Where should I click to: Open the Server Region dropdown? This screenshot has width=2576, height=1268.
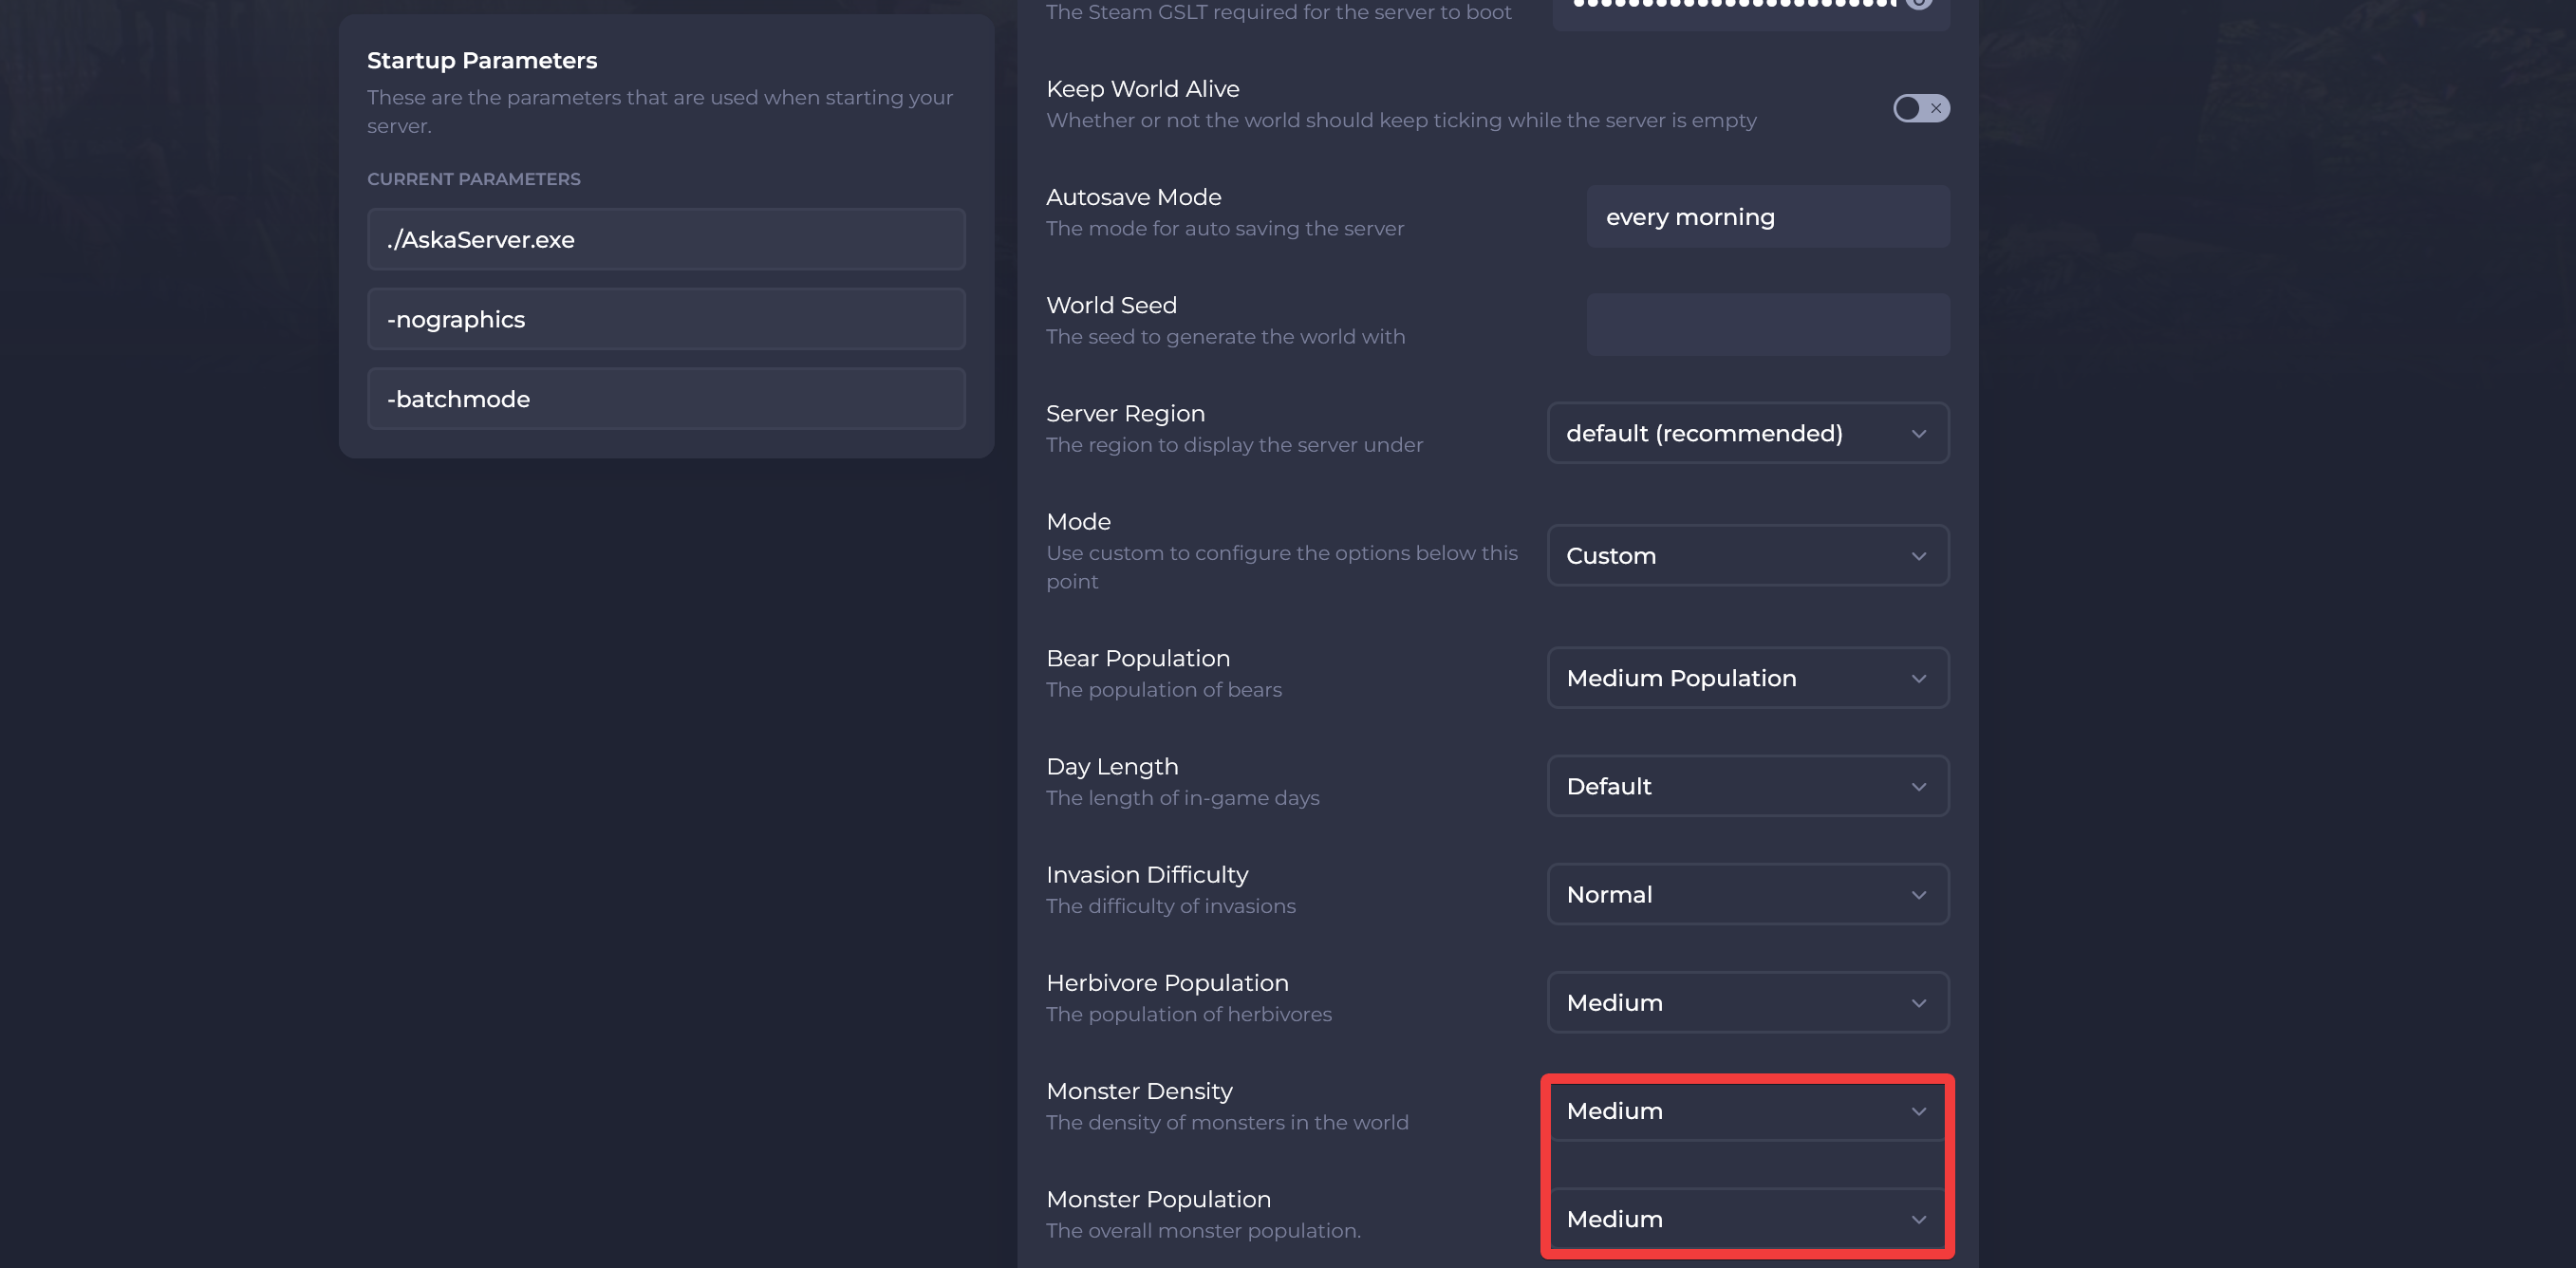pos(1748,433)
